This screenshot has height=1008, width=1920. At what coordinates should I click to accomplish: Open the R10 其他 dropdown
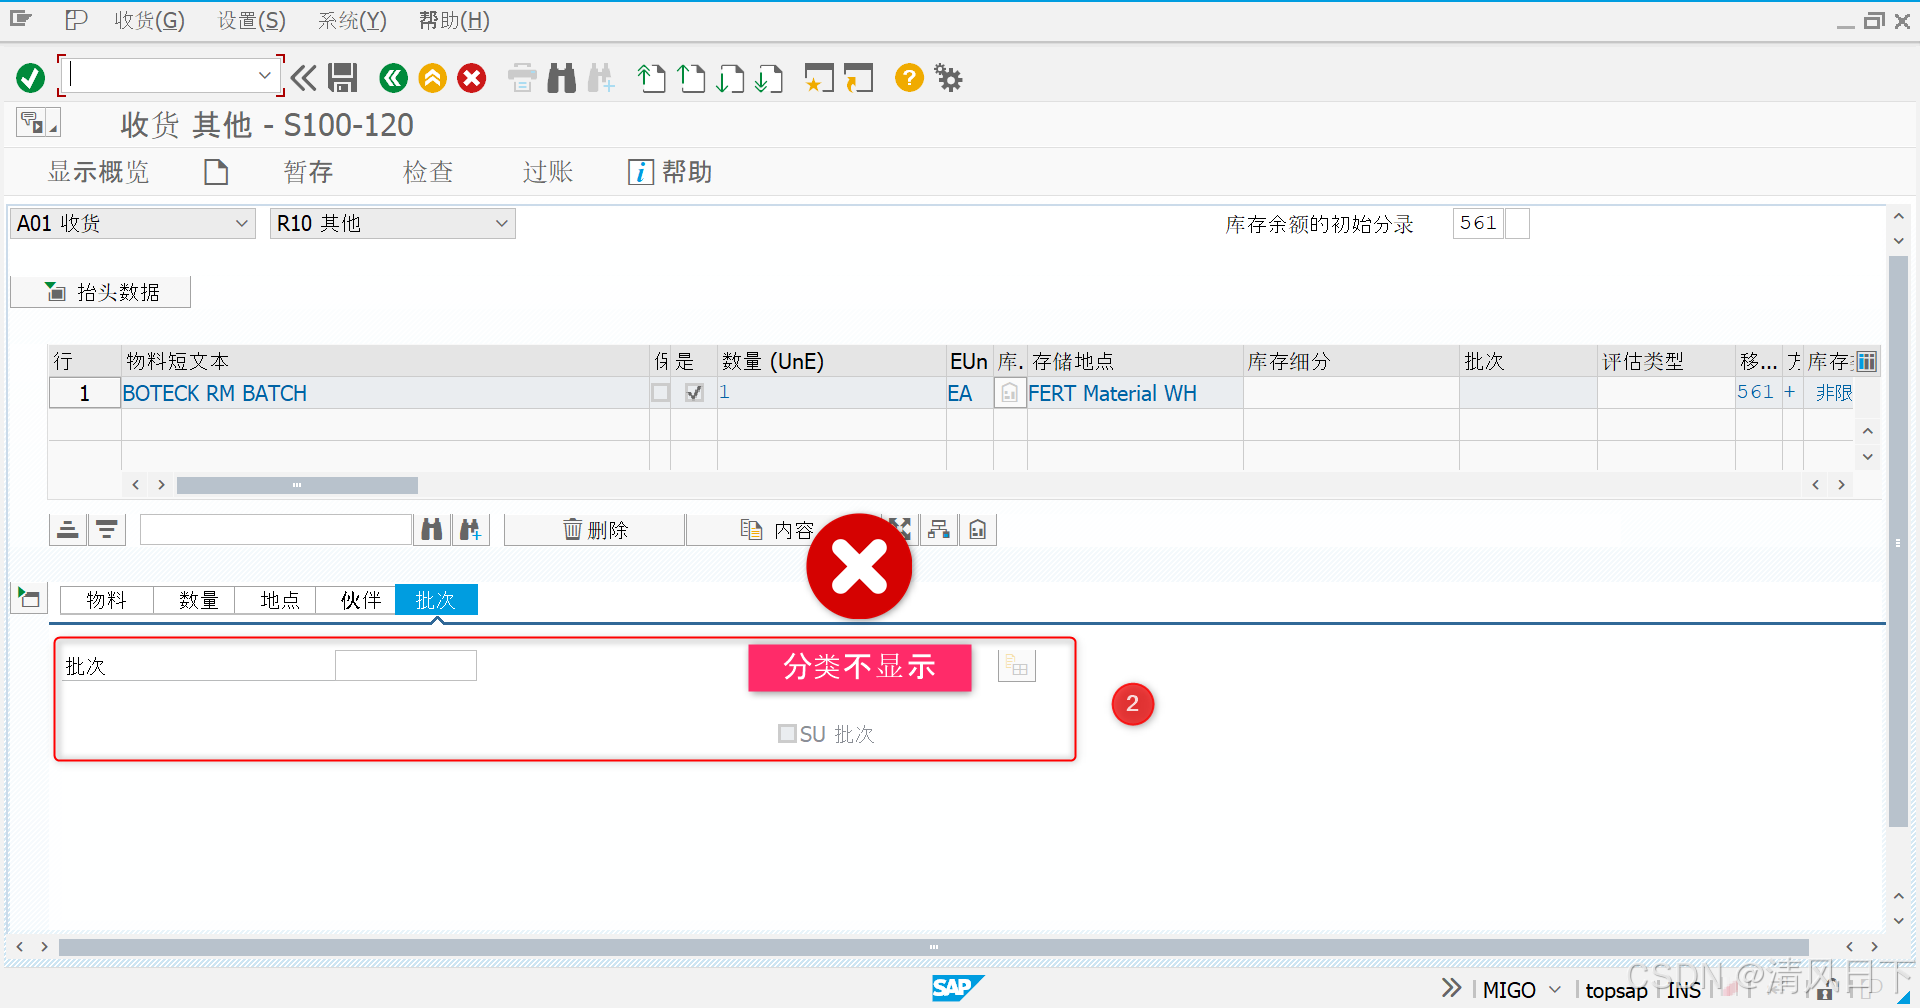point(502,223)
